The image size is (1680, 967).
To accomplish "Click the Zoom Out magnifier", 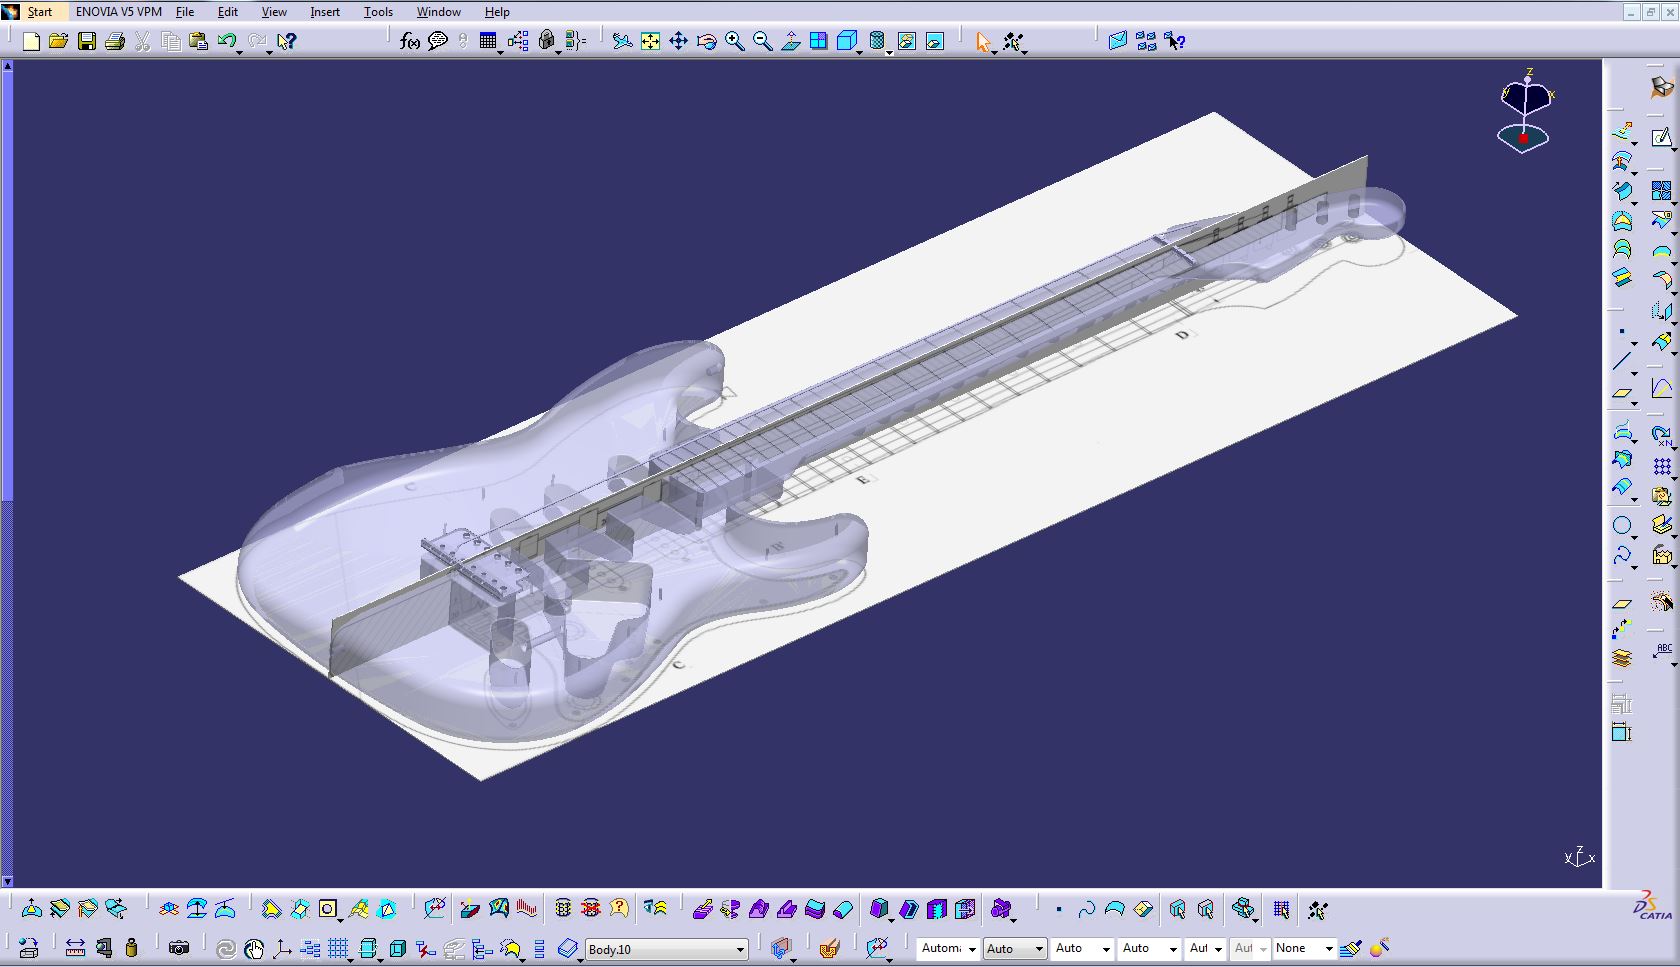I will [762, 41].
